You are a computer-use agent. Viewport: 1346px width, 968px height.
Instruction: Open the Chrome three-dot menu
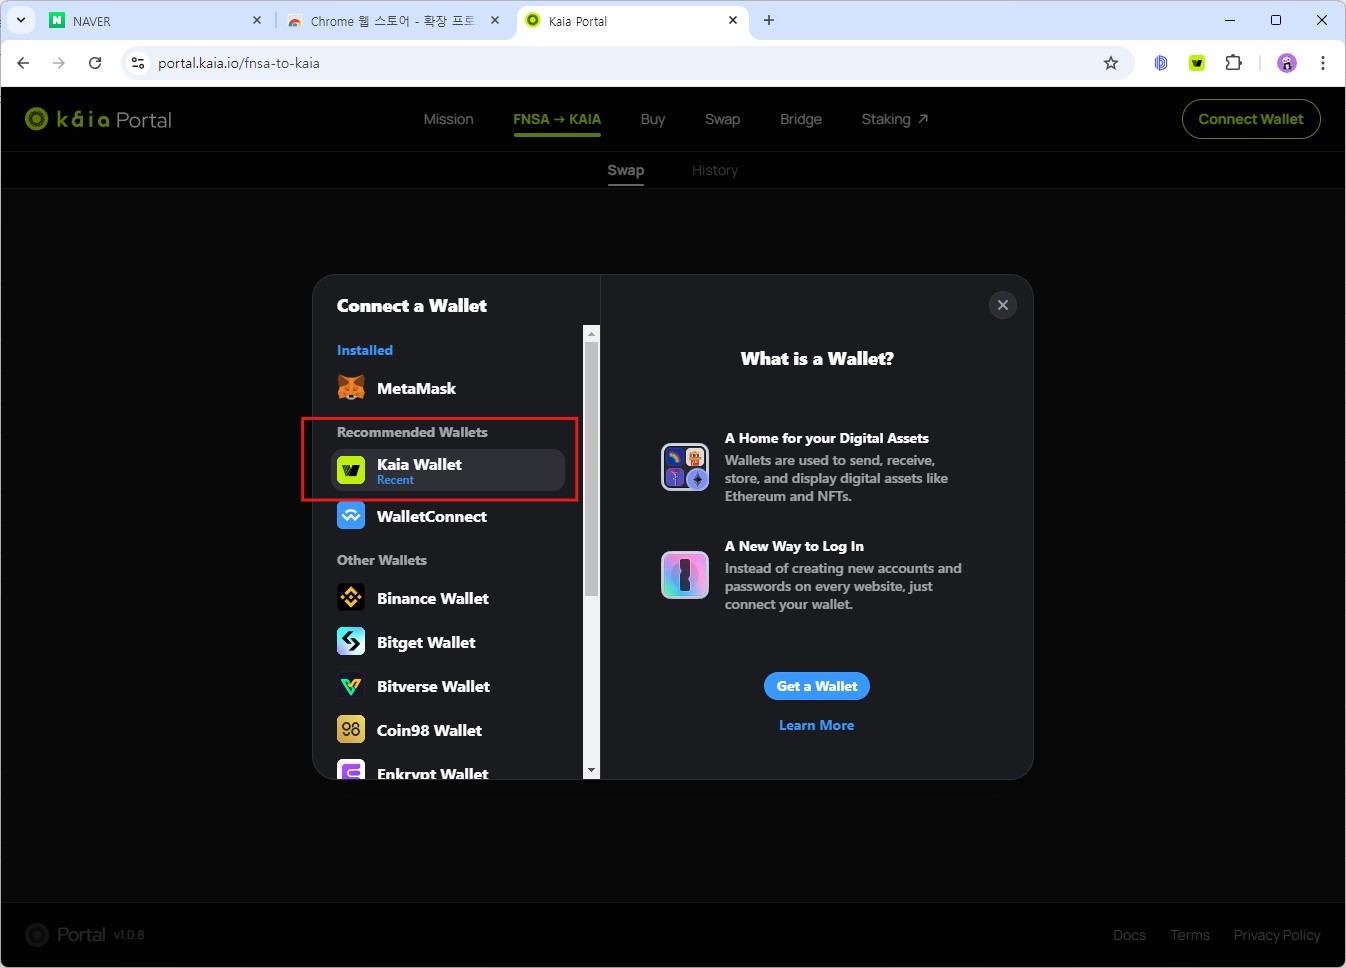1323,63
